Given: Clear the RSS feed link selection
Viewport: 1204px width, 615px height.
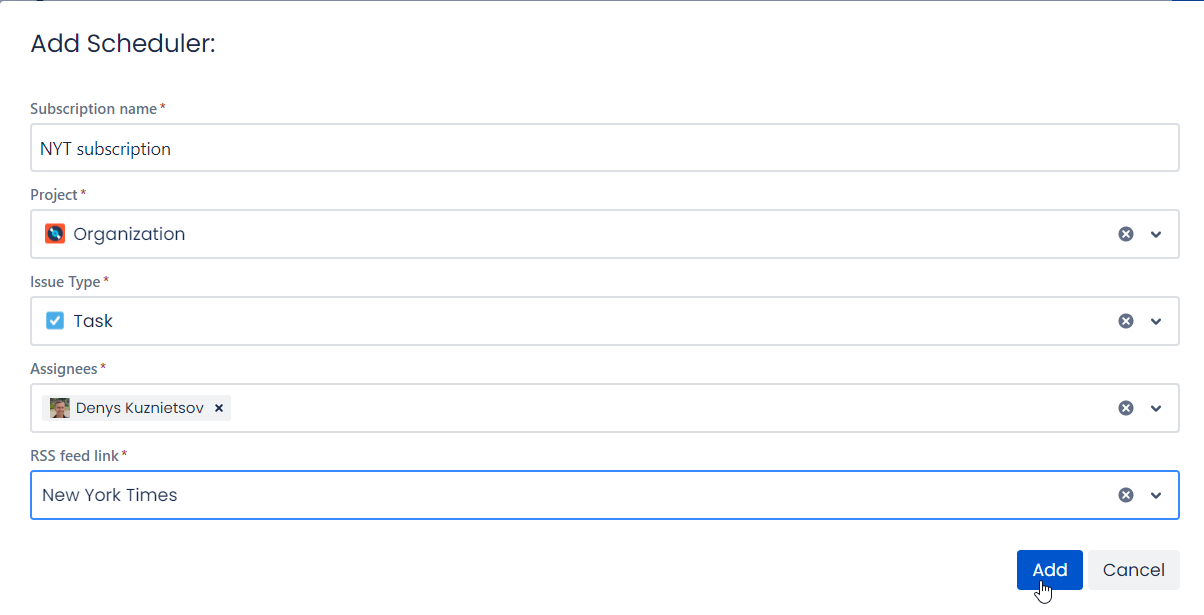Looking at the screenshot, I should pyautogui.click(x=1126, y=495).
